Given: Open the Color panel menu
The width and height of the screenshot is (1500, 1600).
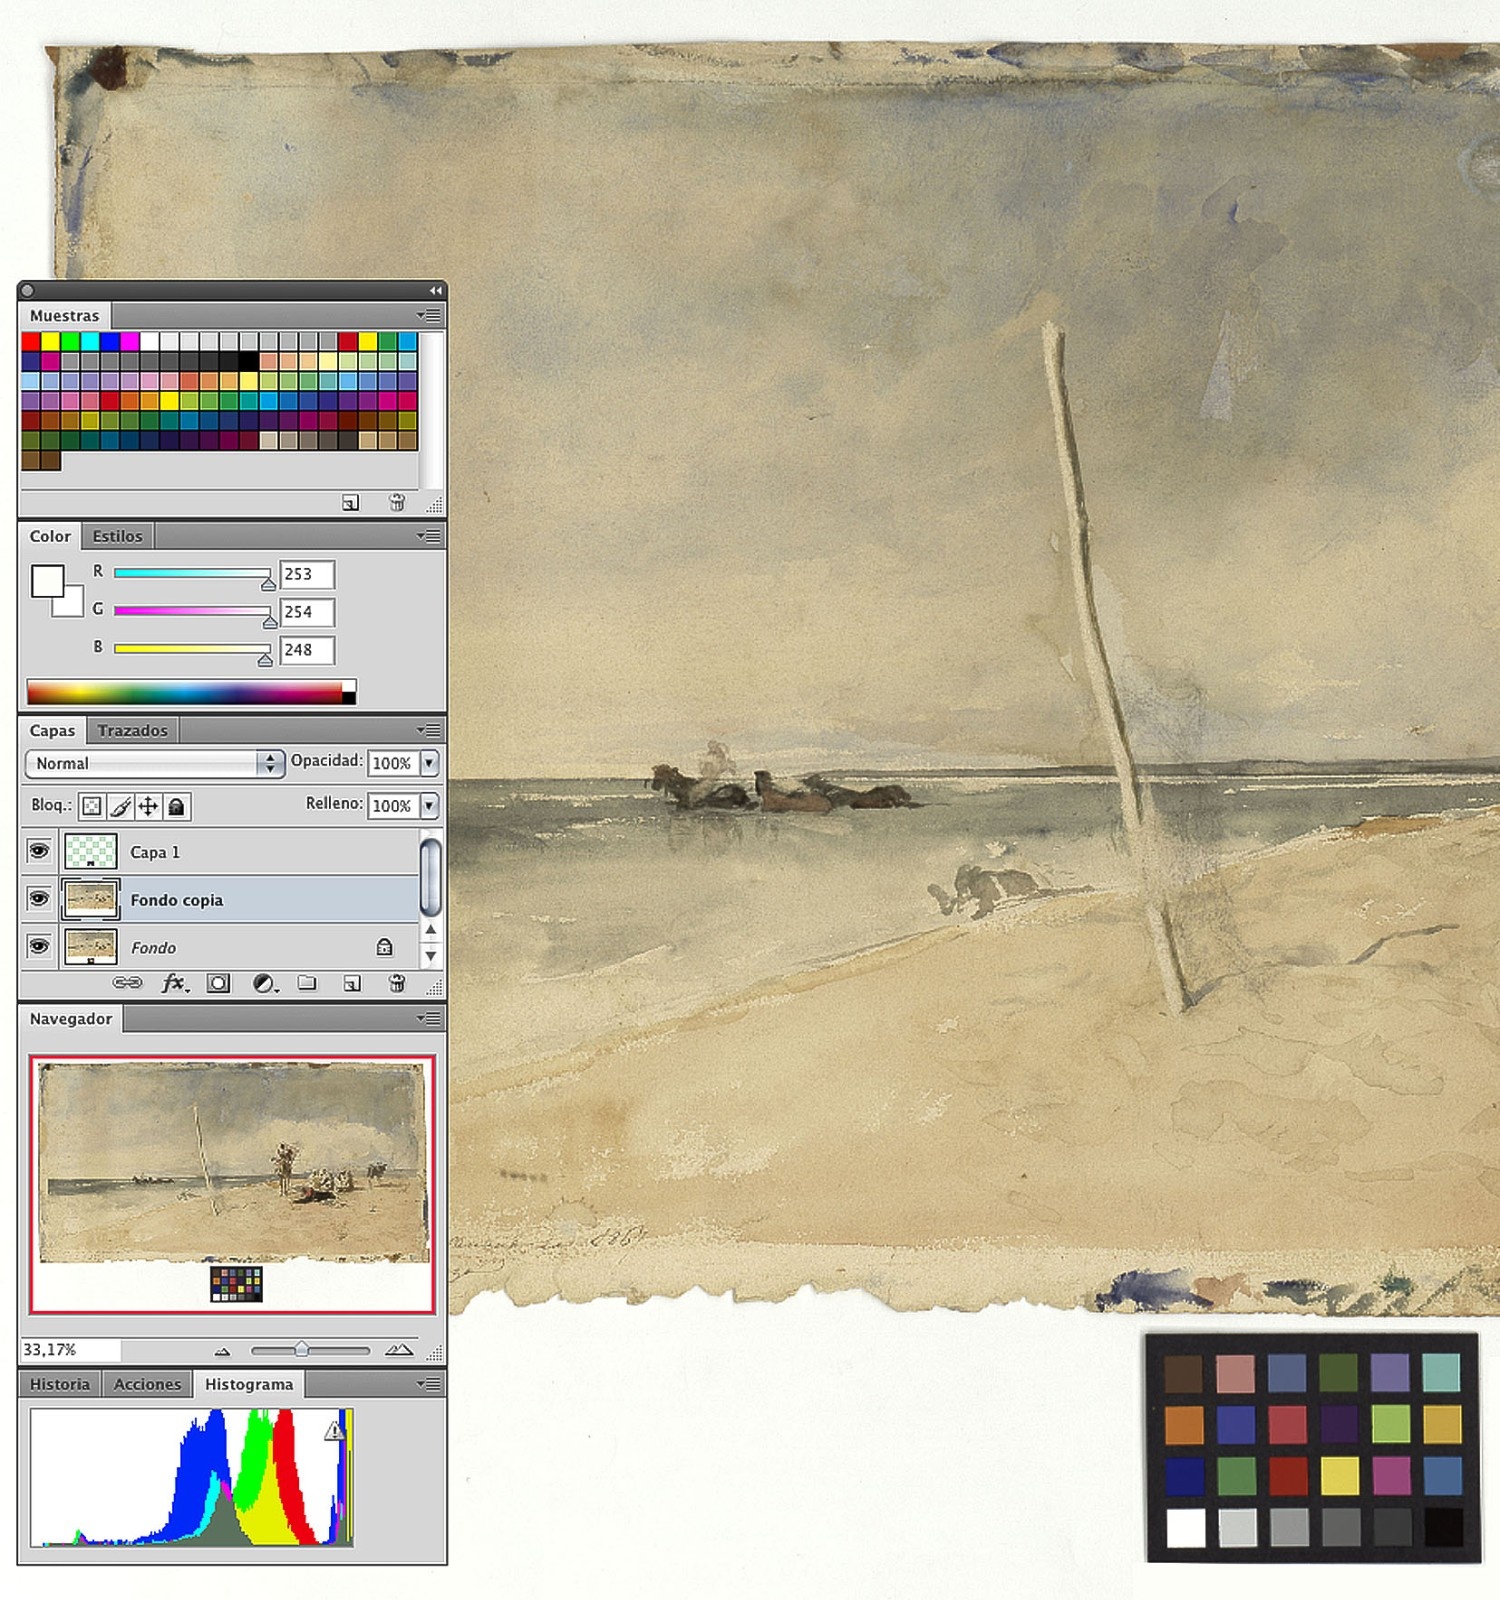Looking at the screenshot, I should [x=430, y=536].
